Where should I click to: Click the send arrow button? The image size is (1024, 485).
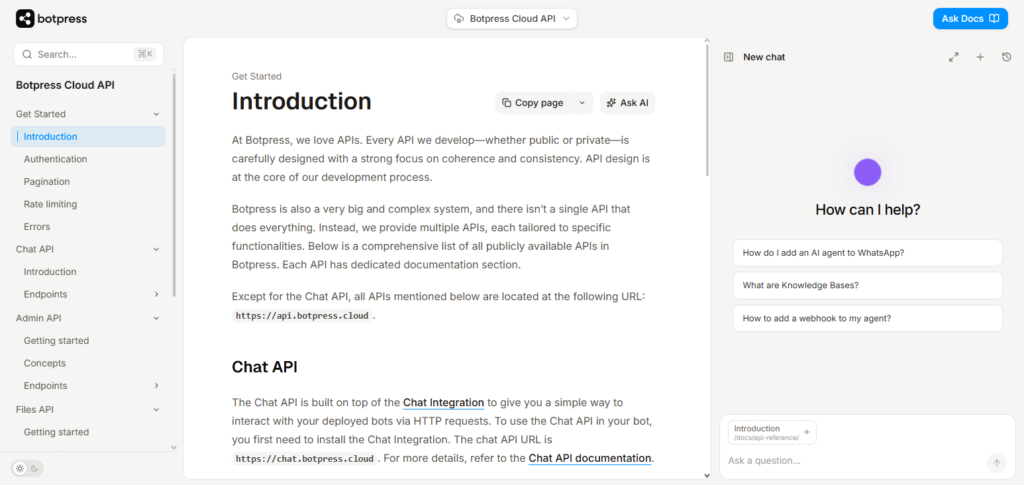[x=996, y=463]
